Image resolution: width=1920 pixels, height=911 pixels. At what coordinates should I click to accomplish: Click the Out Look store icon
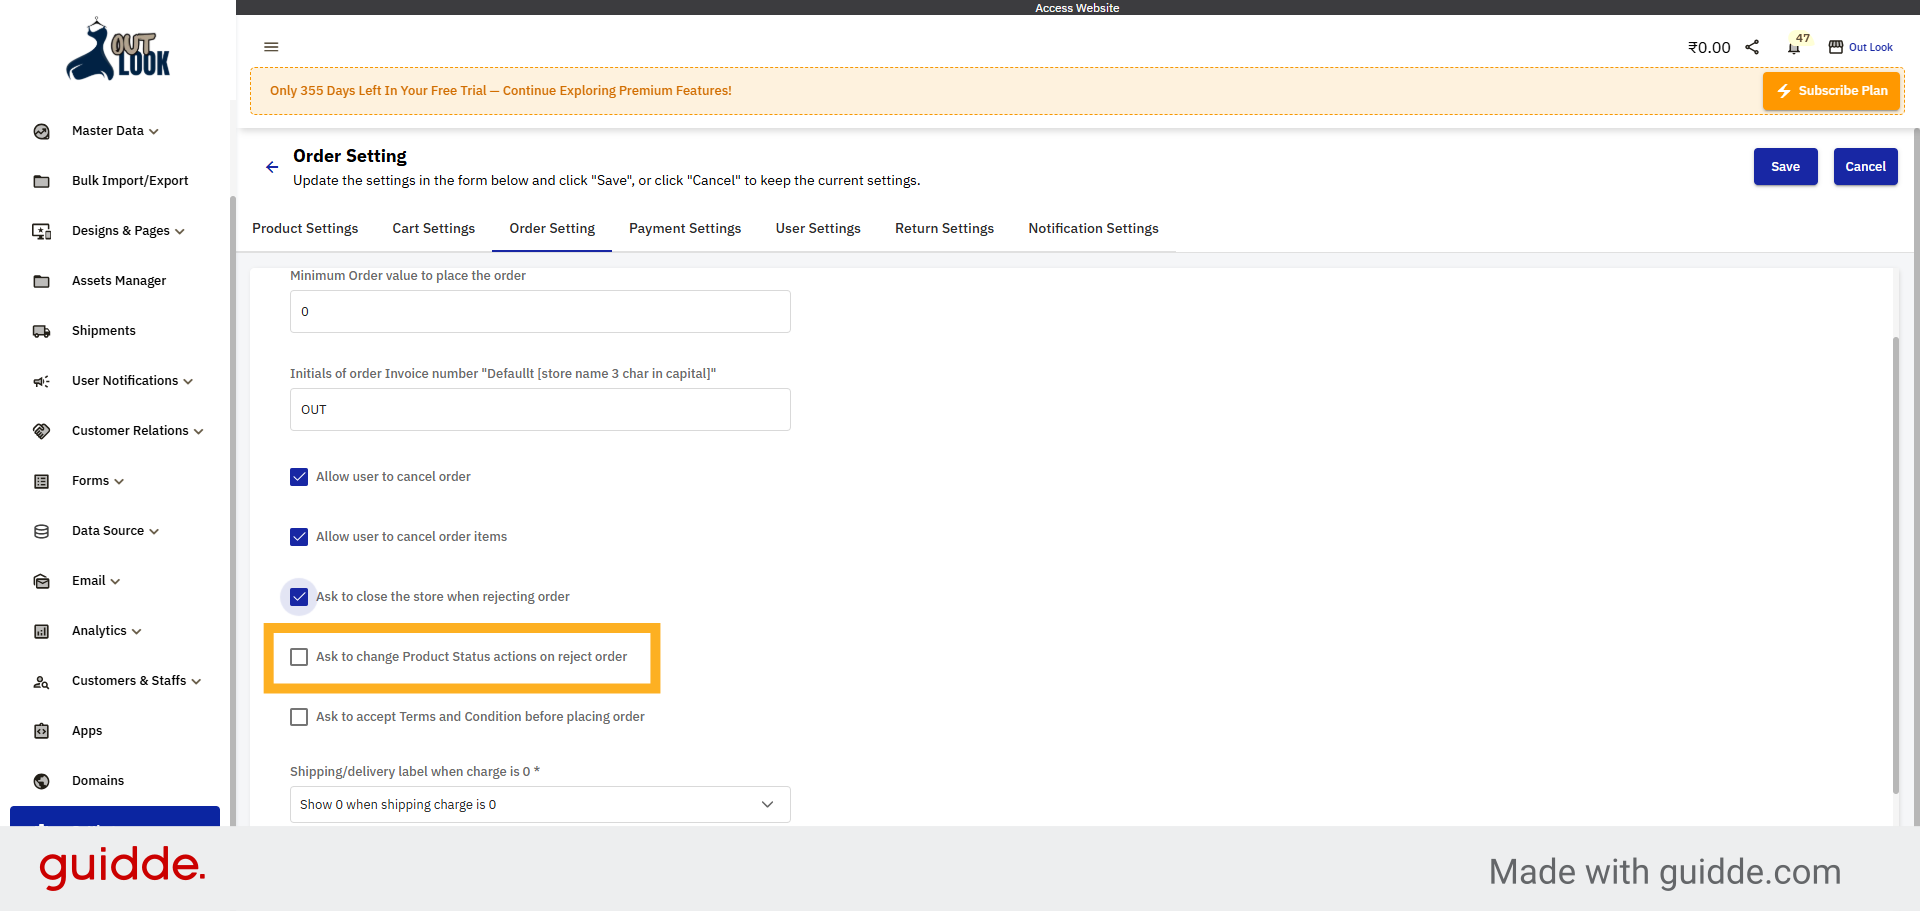(1836, 47)
